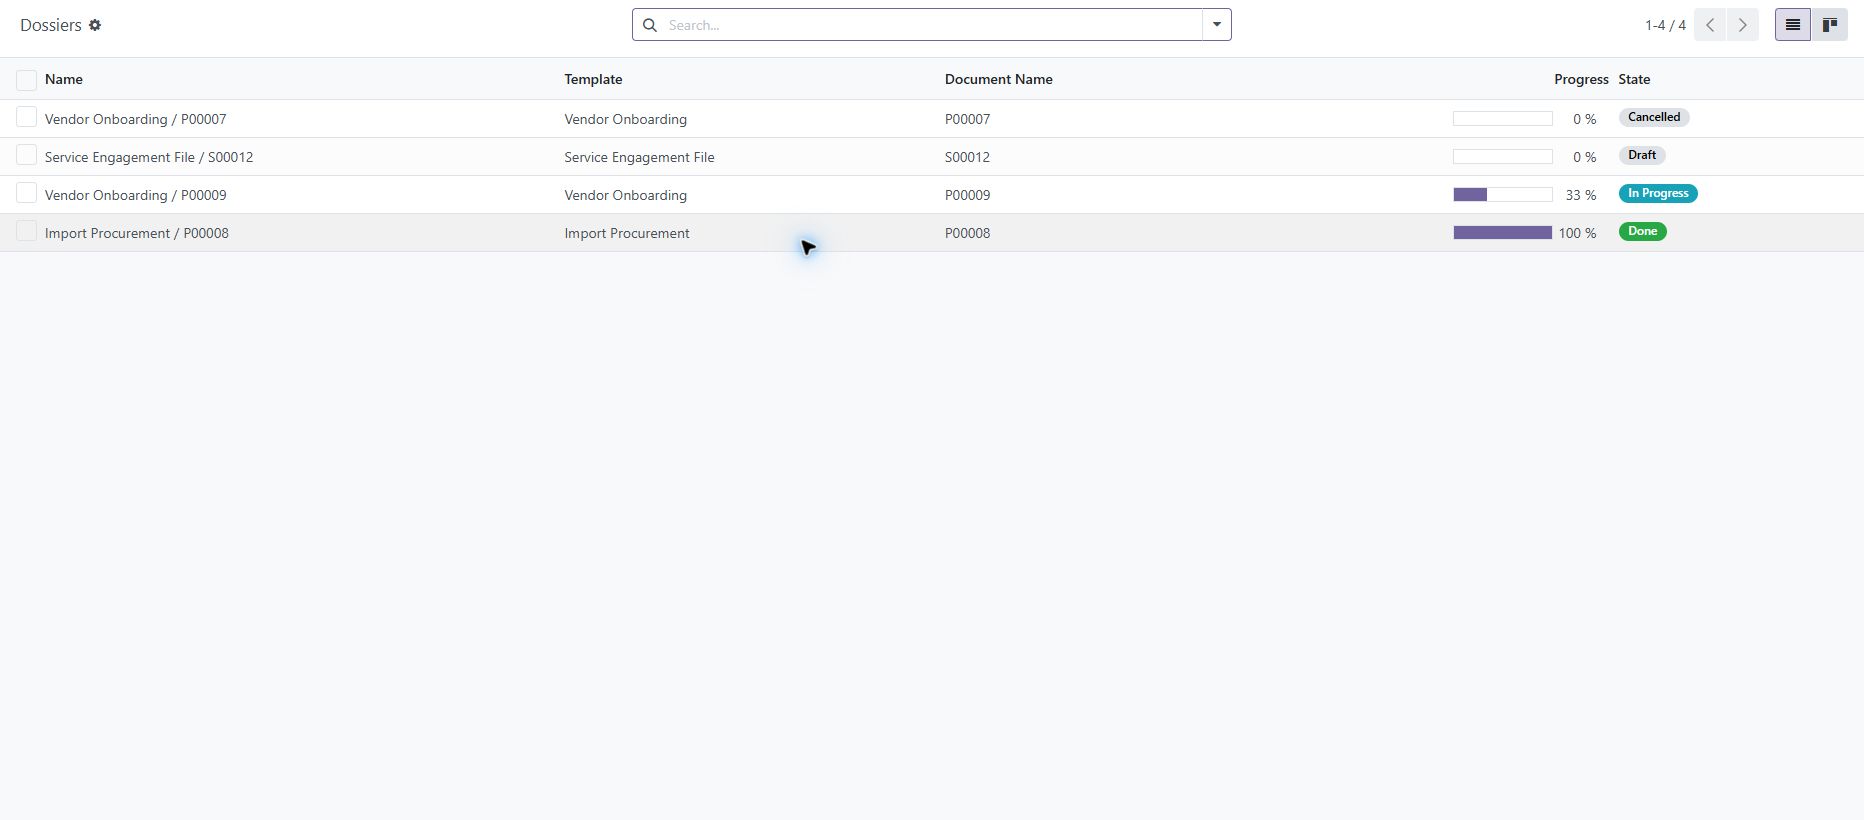Open Import Procurement / P00008 record
Image resolution: width=1864 pixels, height=820 pixels.
click(x=137, y=233)
